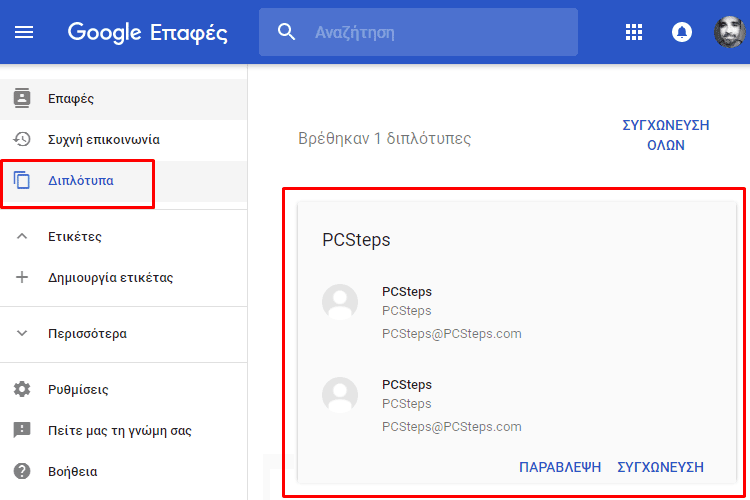Click the Βοήθεια help icon
This screenshot has height=500, width=750.
[22, 471]
